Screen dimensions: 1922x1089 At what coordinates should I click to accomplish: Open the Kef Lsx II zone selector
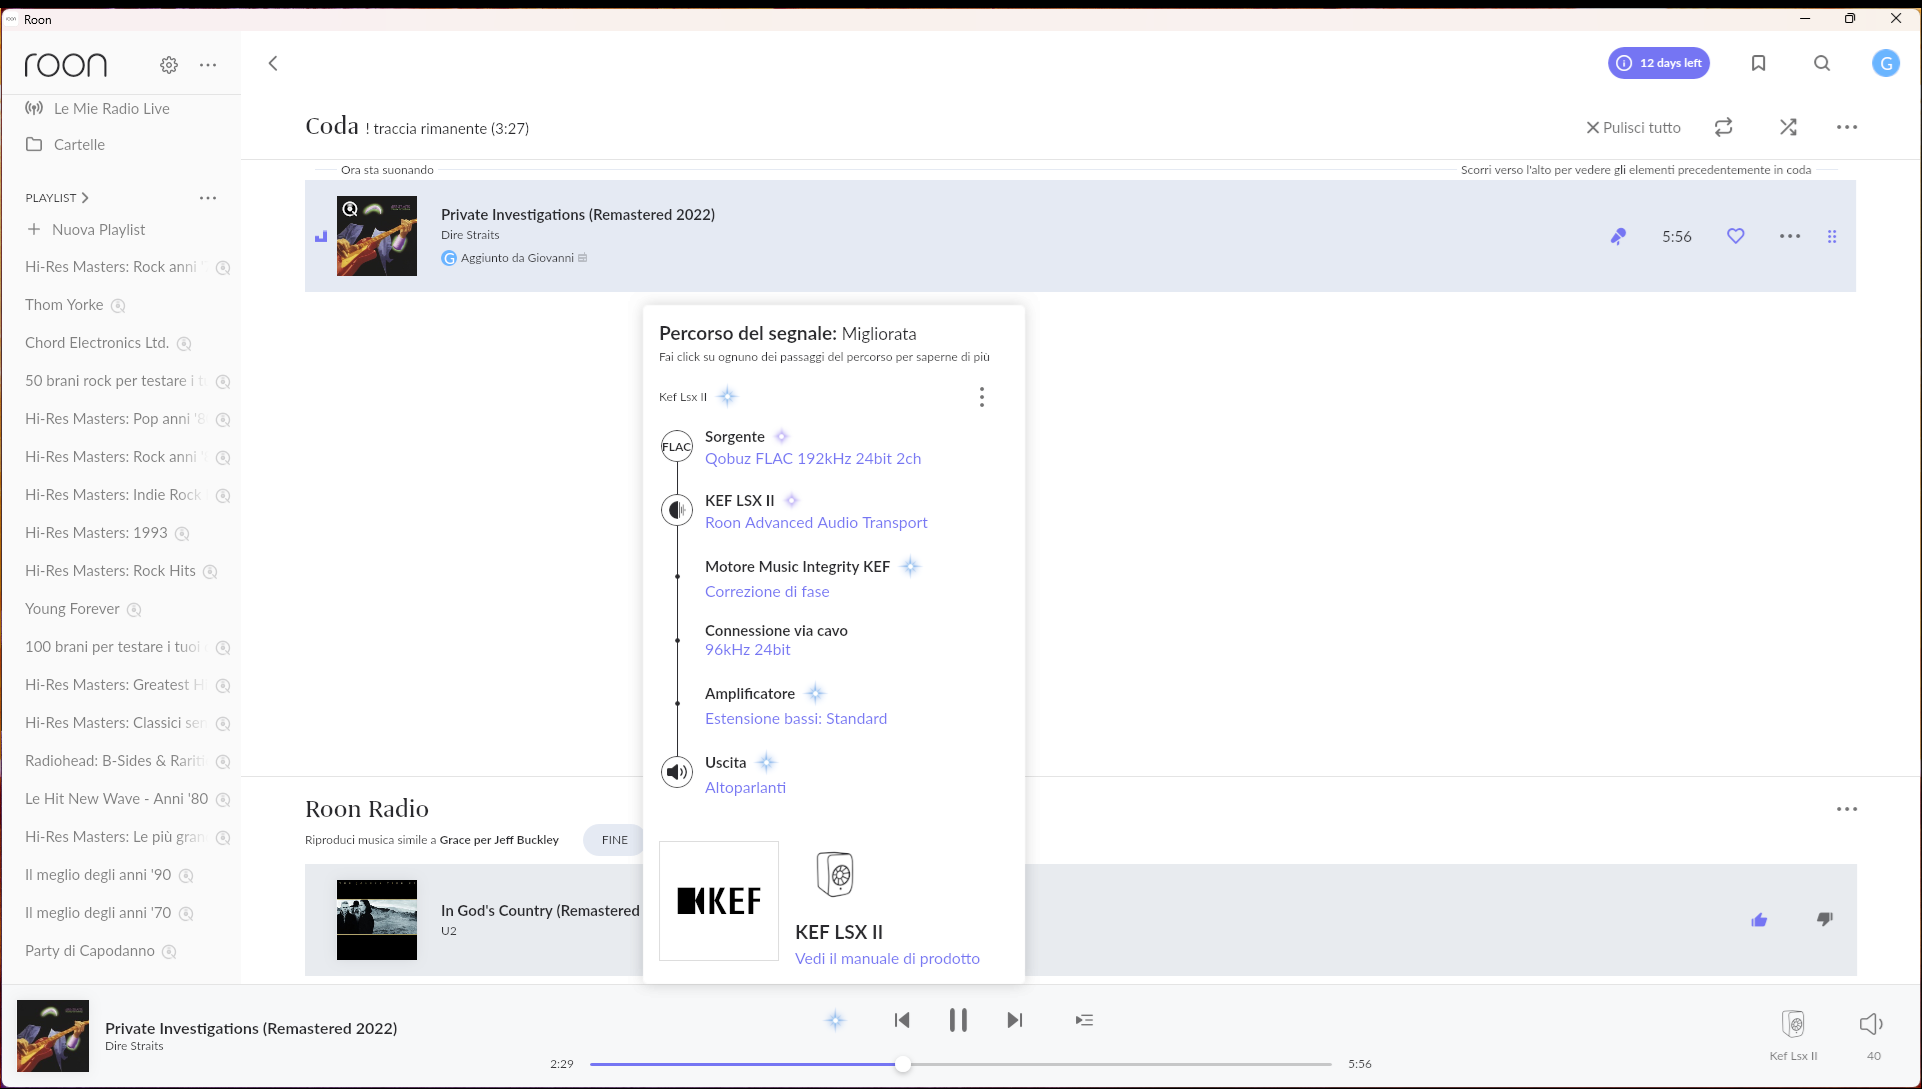1793,1034
